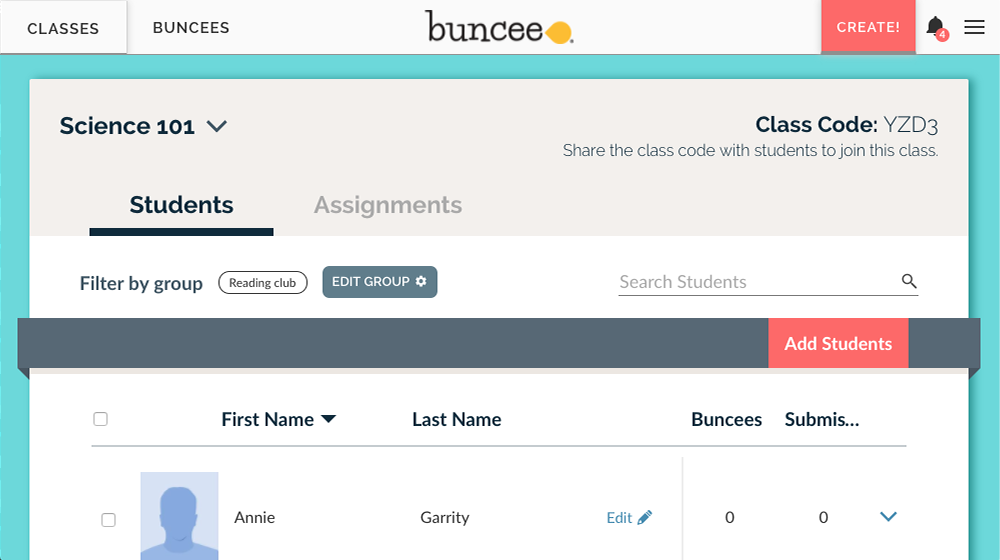Click the gear icon on Edit Group

click(x=421, y=282)
